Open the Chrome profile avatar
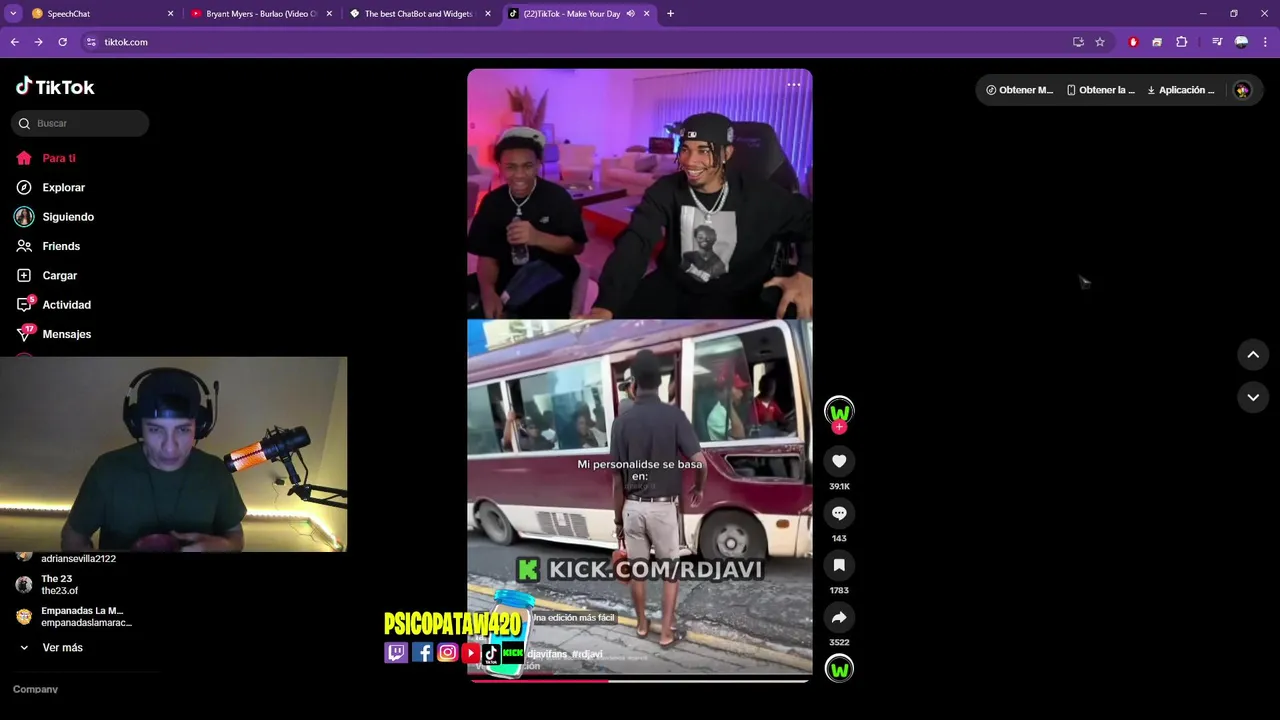This screenshot has width=1280, height=720. point(1241,42)
